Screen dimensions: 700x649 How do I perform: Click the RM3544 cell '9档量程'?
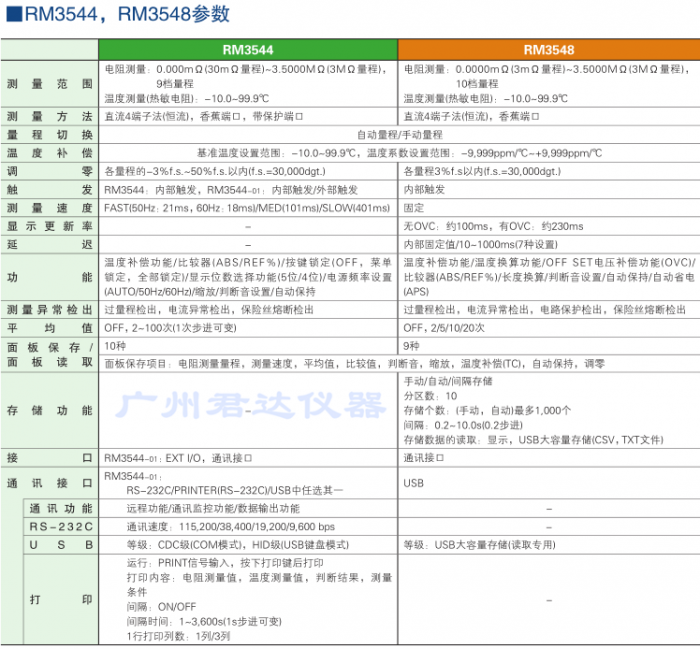[x=175, y=84]
